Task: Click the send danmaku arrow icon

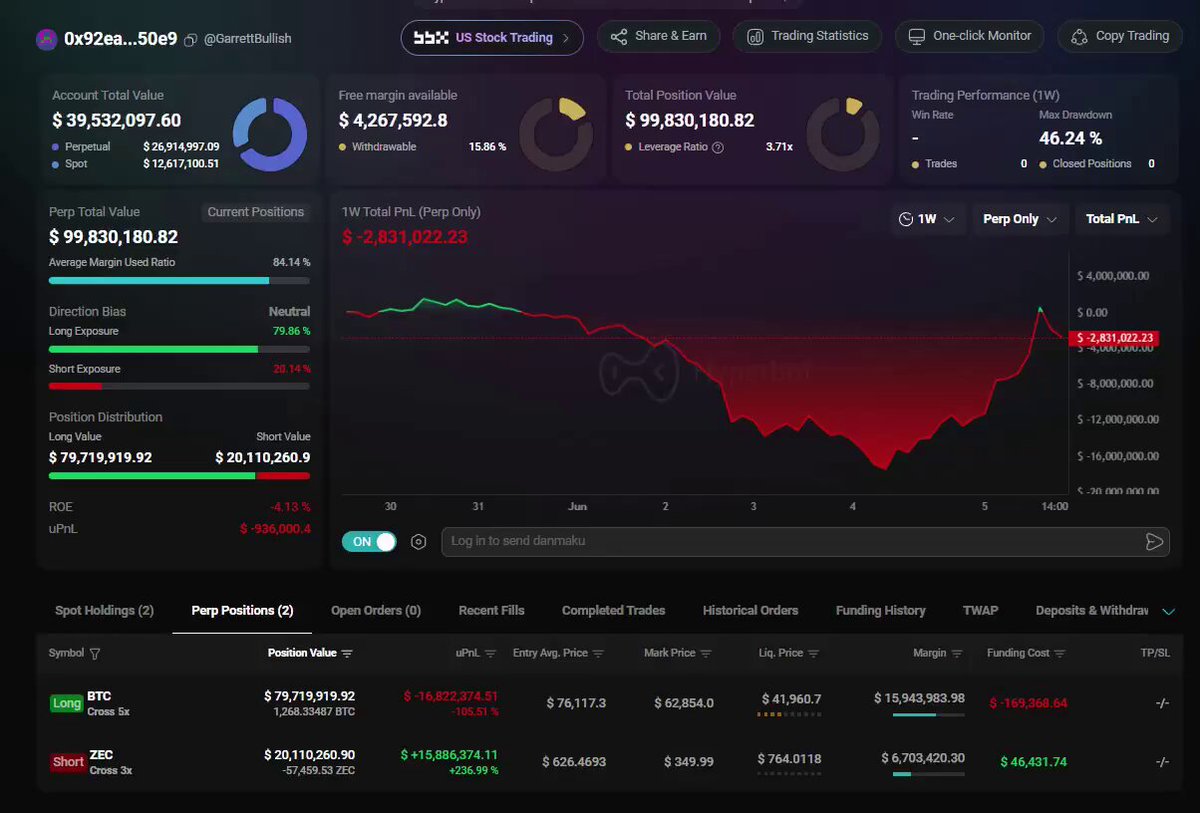Action: point(1154,542)
